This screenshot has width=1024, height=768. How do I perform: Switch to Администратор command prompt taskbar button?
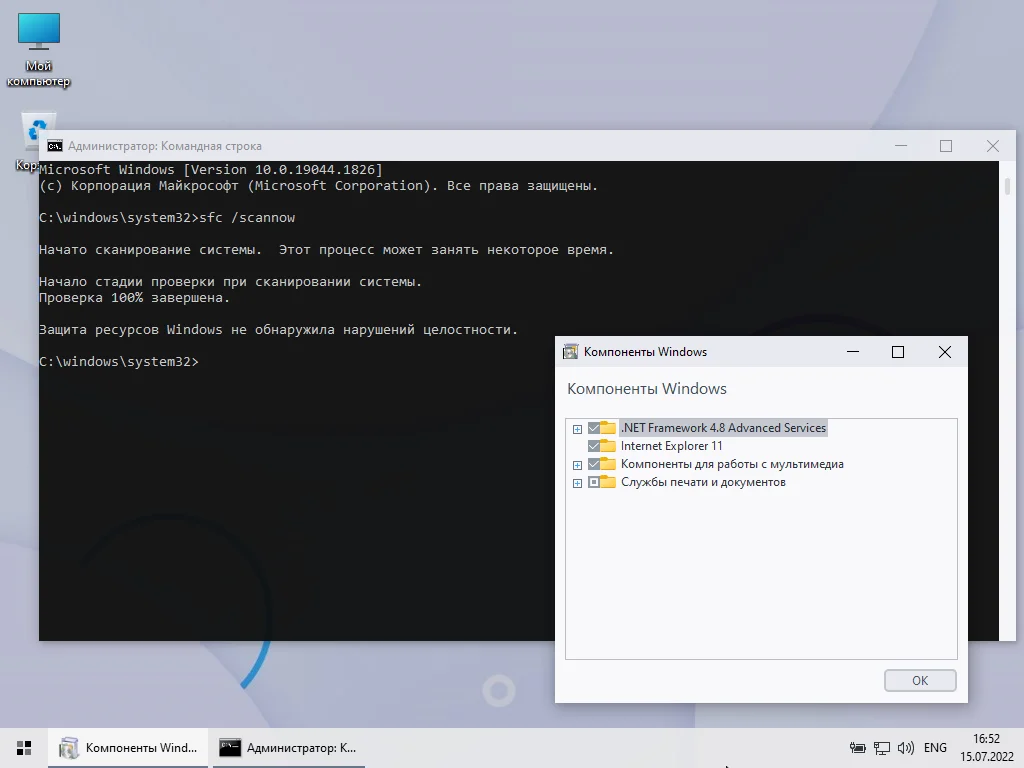tap(289, 748)
